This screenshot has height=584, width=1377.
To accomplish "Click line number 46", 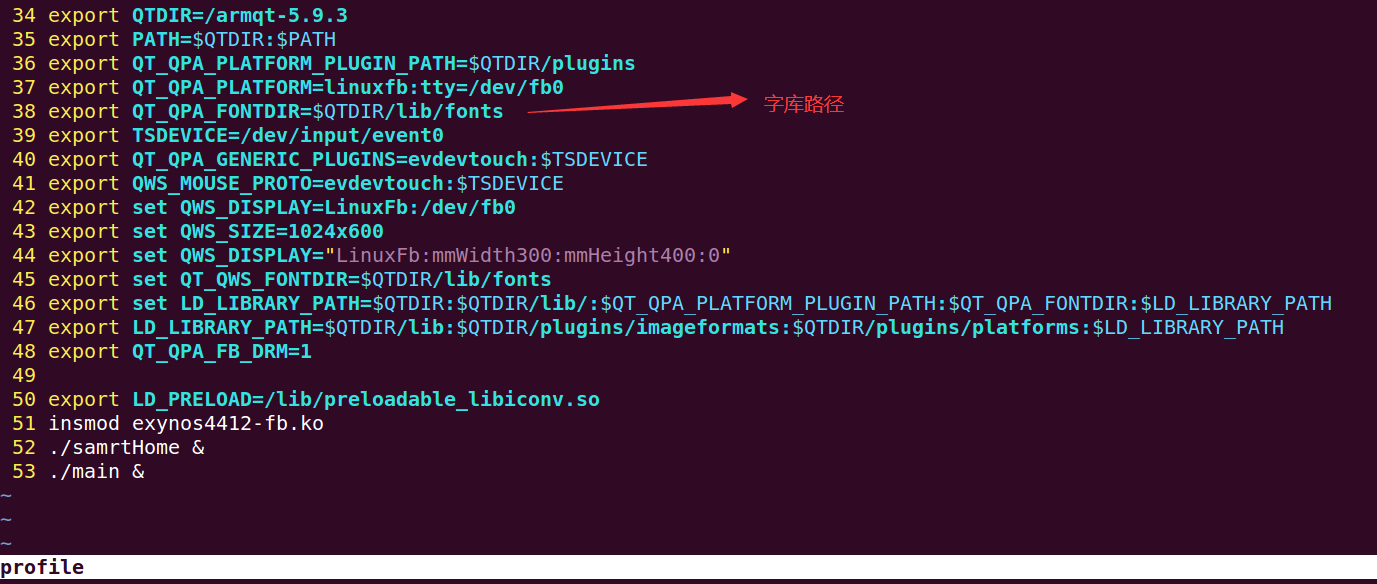I will [x=24, y=304].
